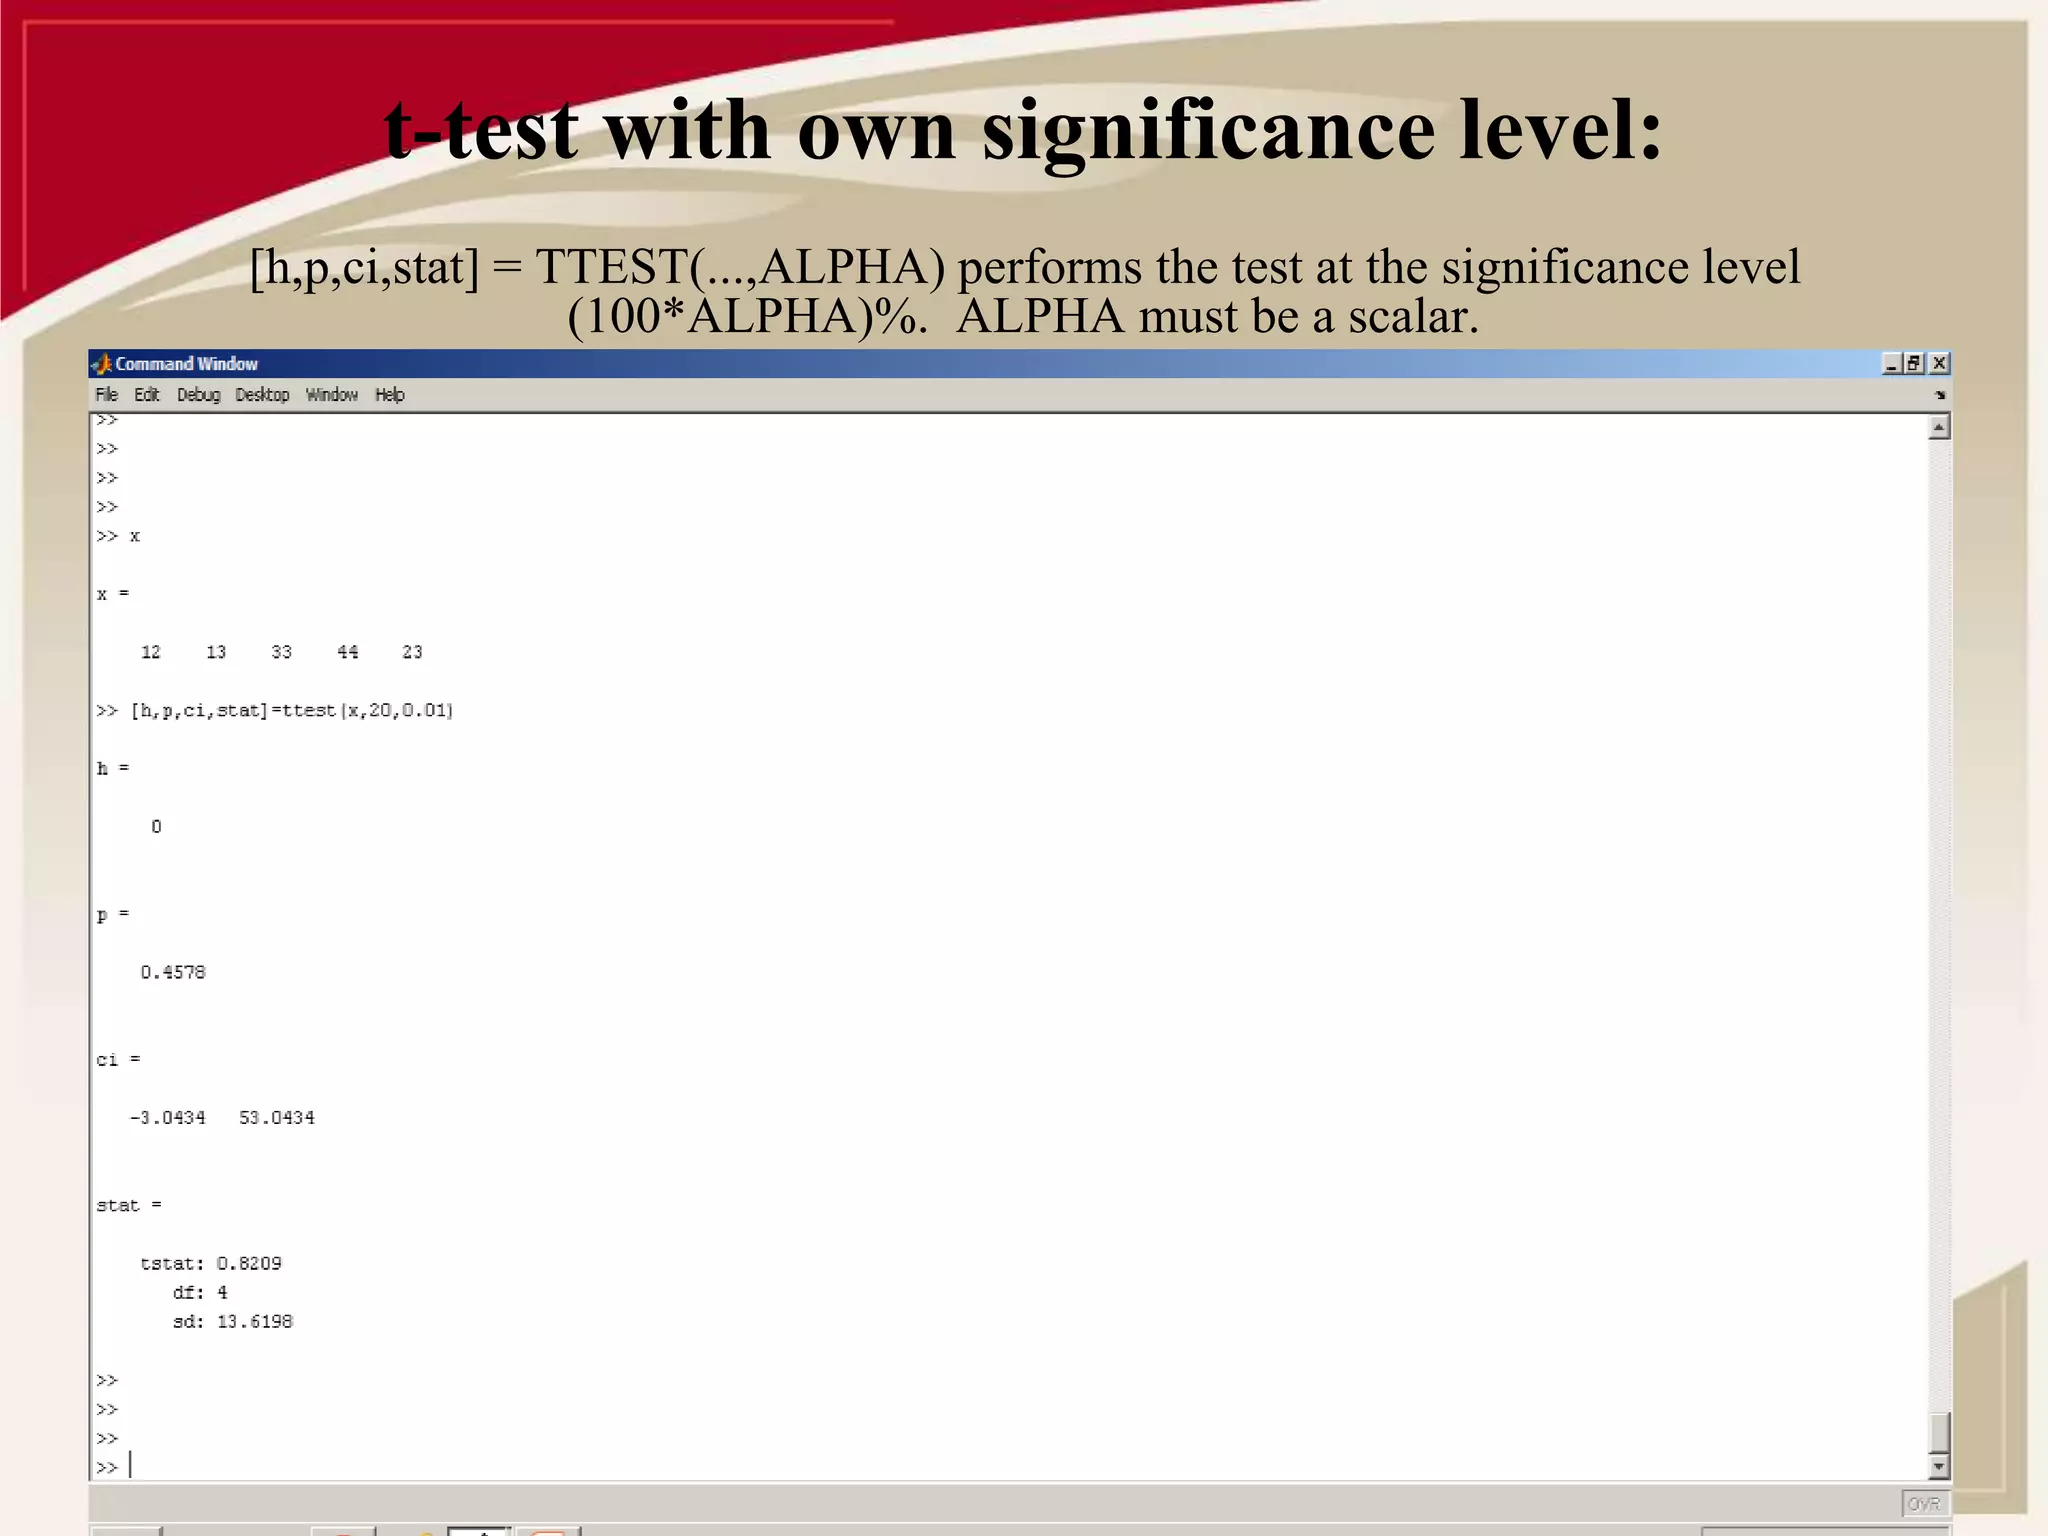Undock/restore the Command Window
Viewport: 2048px width, 1536px height.
(1914, 364)
